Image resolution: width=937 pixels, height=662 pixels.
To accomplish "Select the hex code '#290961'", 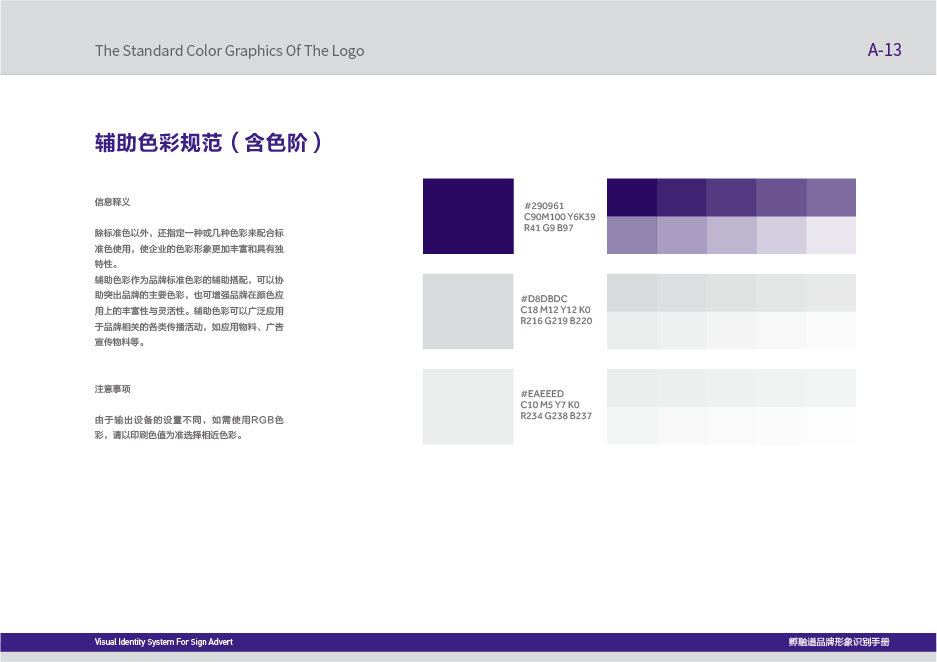I will point(544,206).
